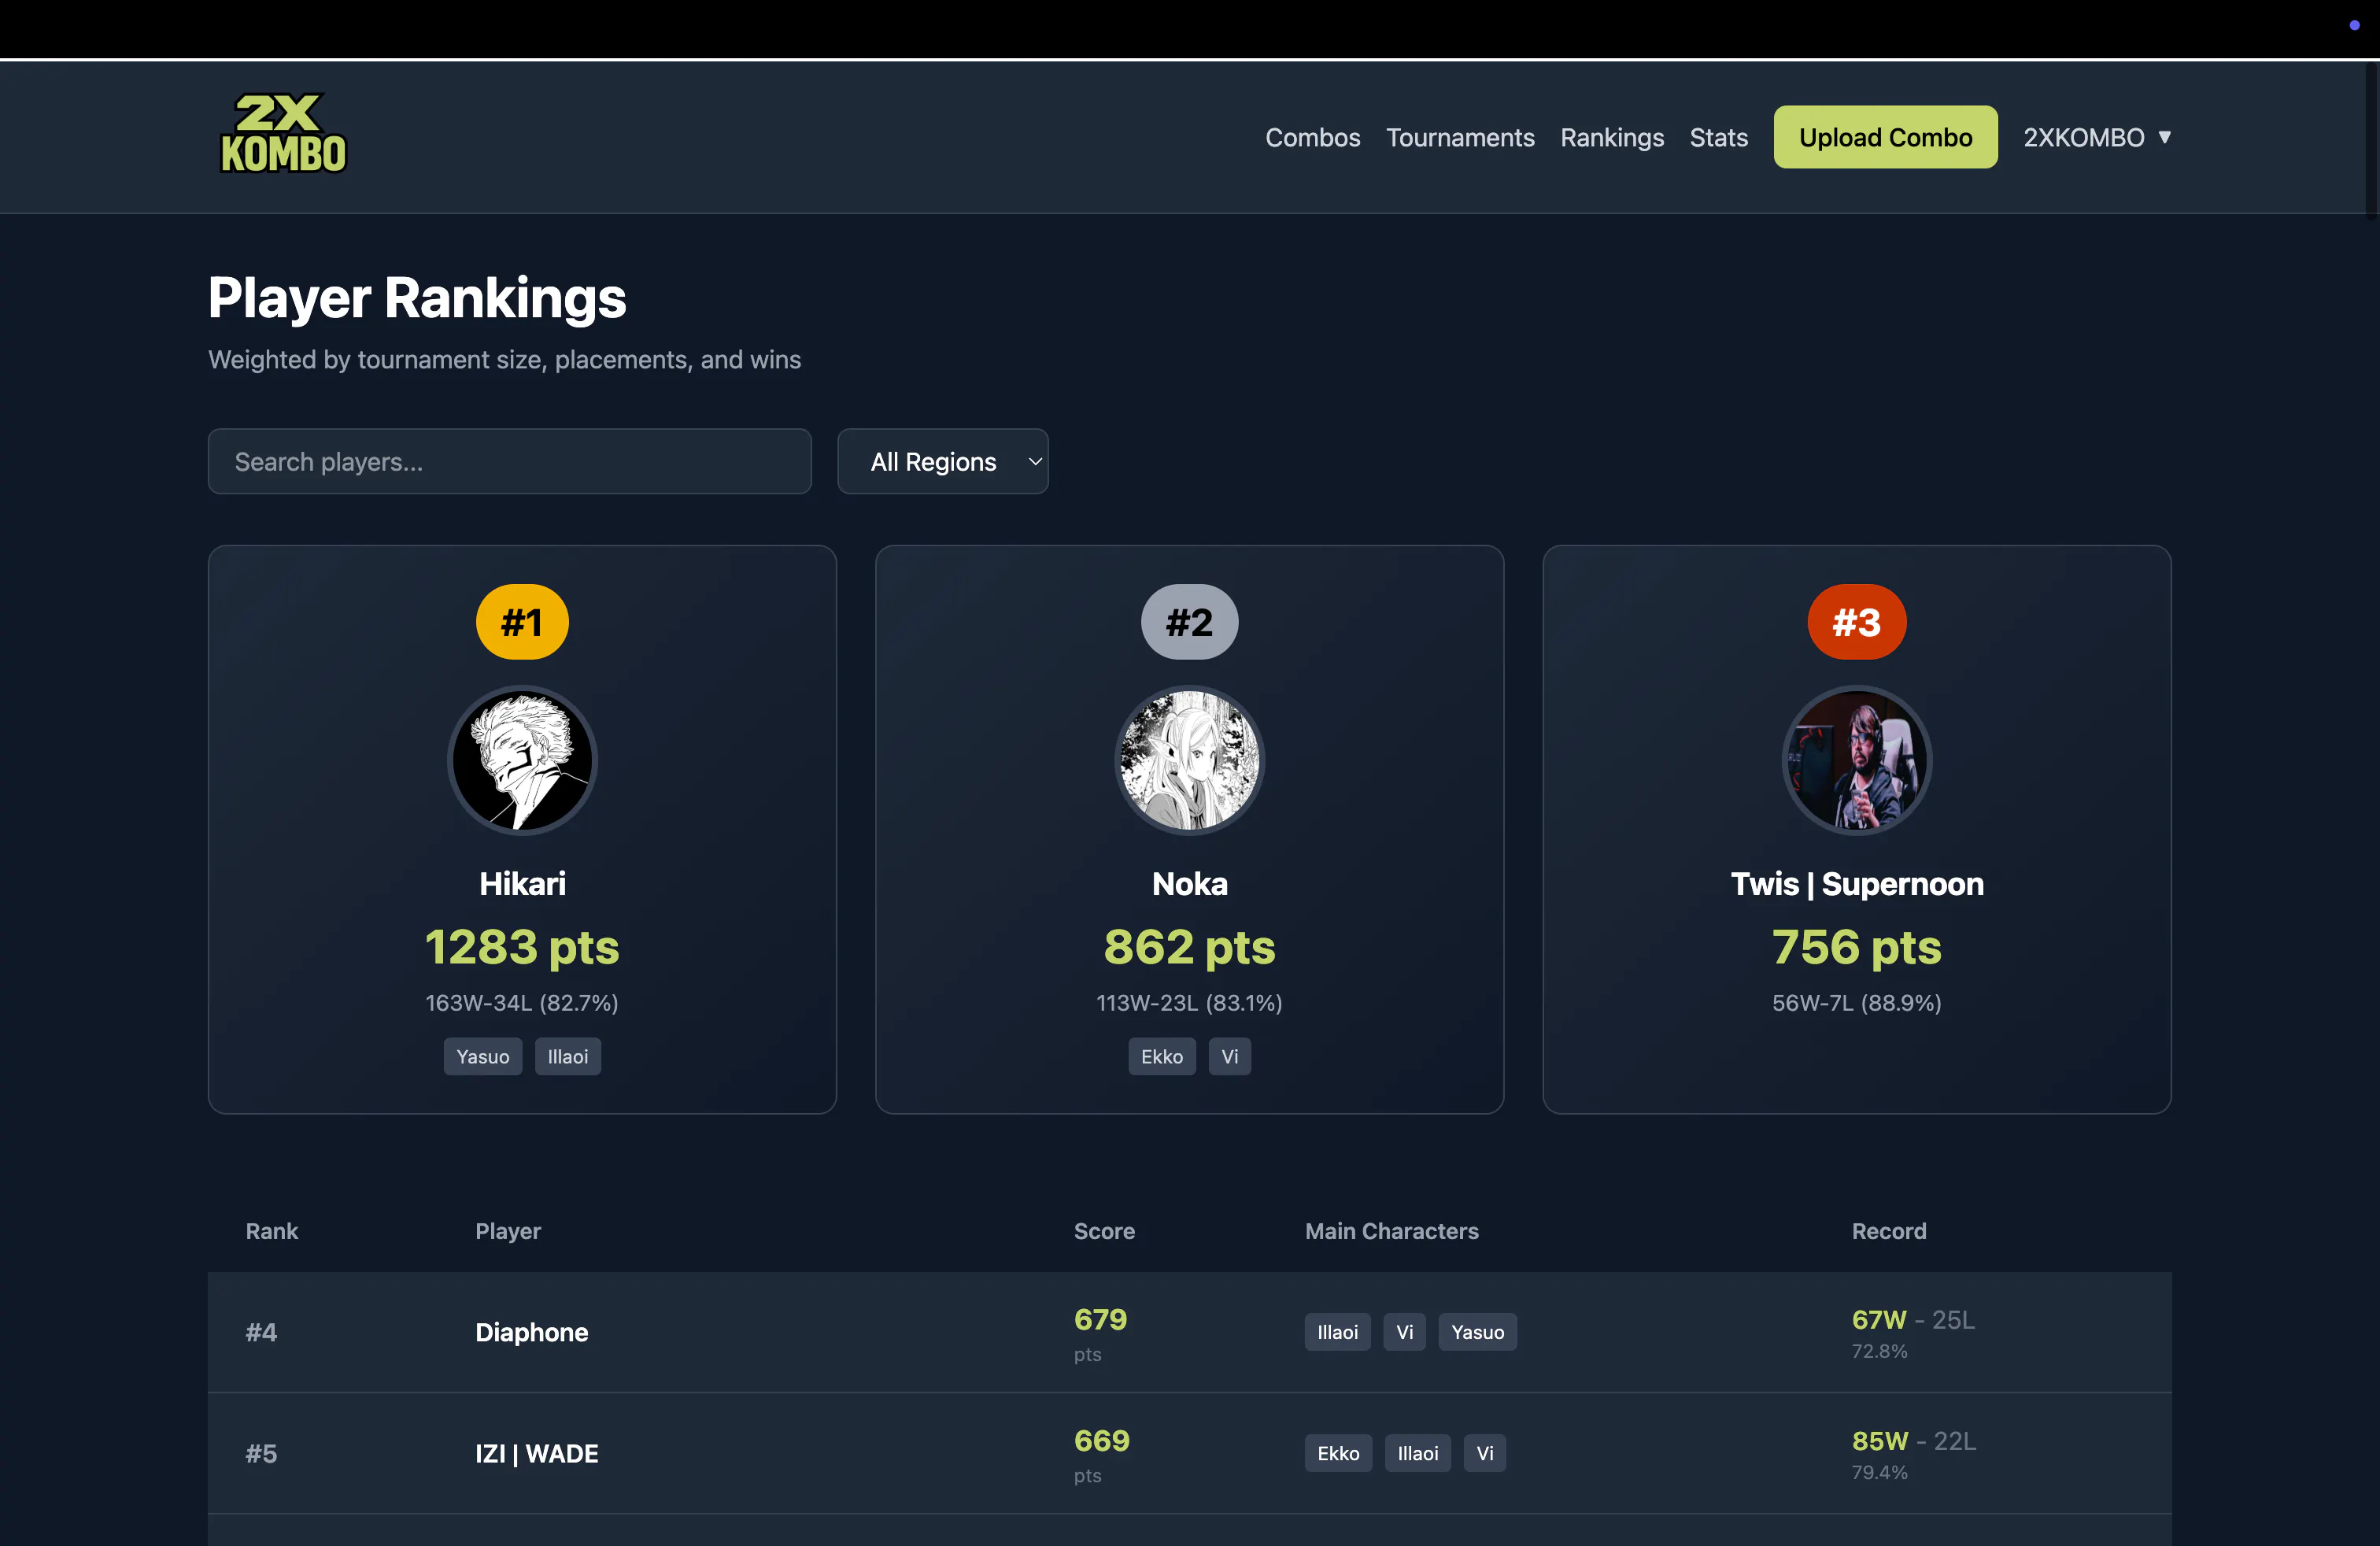Click the page vertical scrollbar

2372,140
